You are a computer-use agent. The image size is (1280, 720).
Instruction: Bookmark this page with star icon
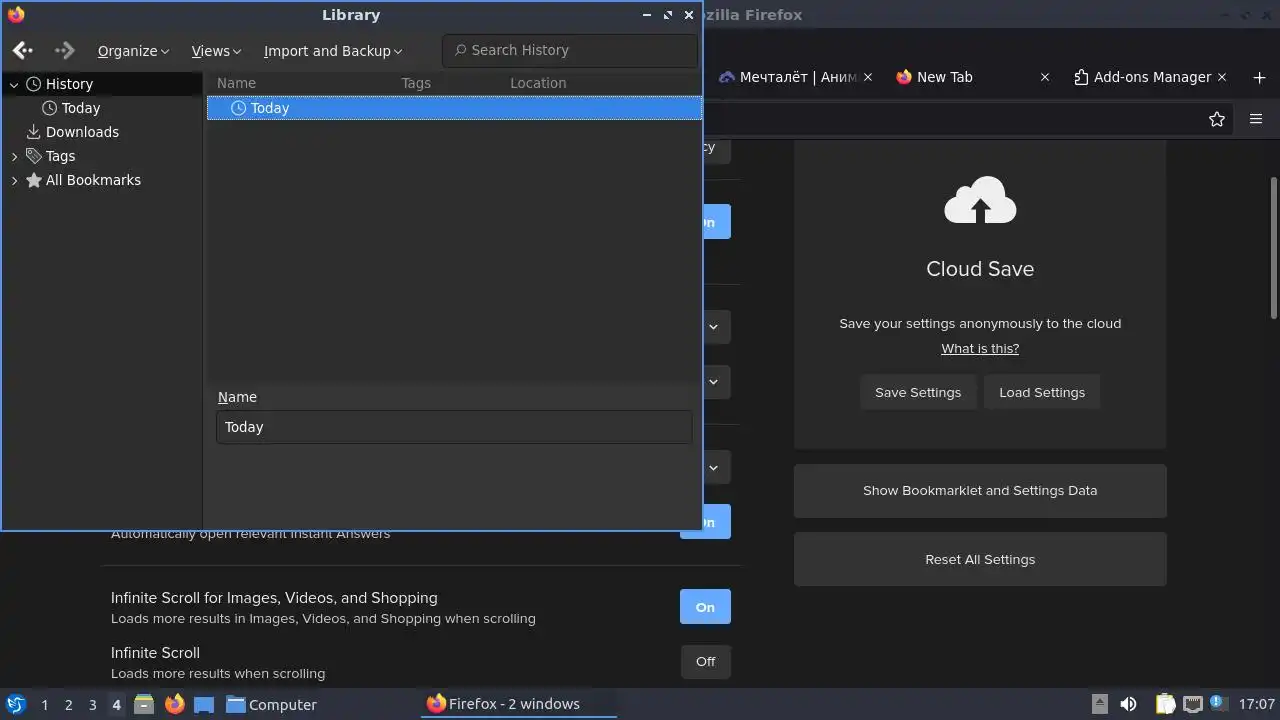coord(1217,119)
